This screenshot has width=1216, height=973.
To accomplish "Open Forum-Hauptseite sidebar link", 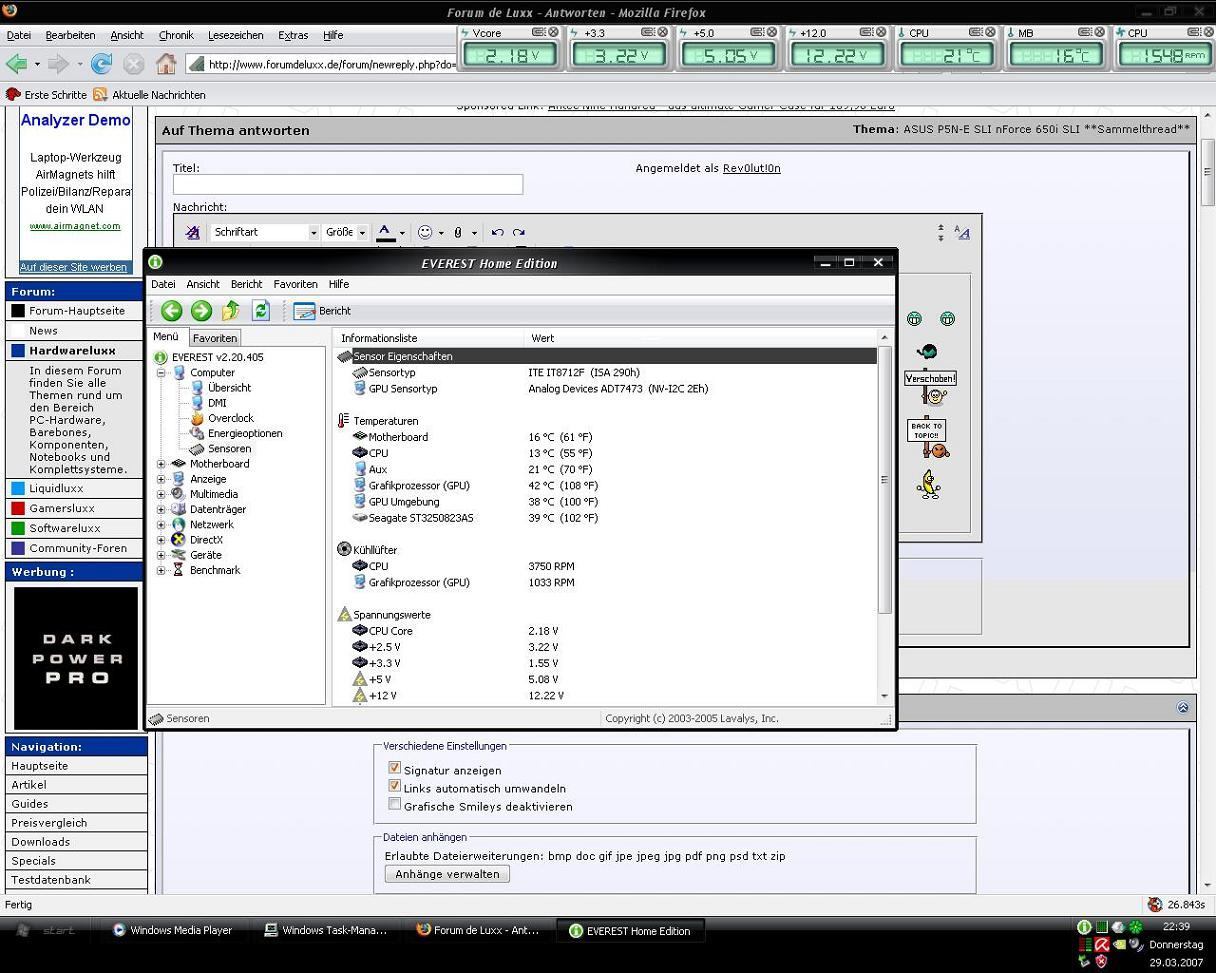I will point(77,311).
